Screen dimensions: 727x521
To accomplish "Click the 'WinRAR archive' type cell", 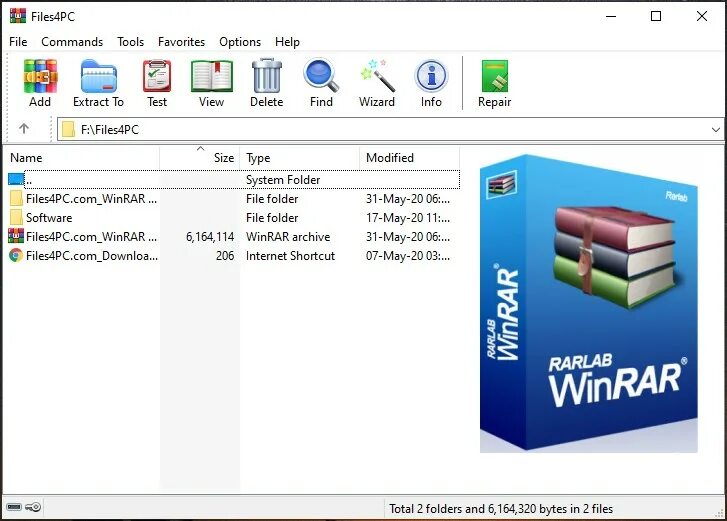I will click(x=288, y=237).
